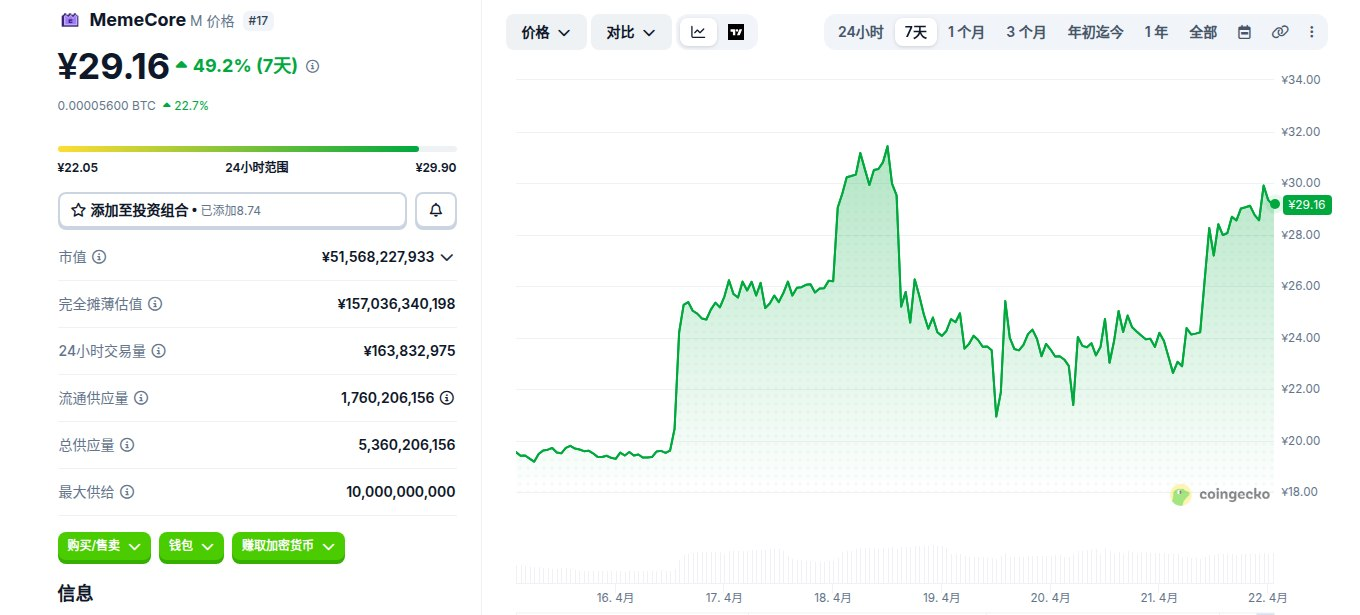Viewport: 1360px width, 615px height.
Task: Select the 年初迄今 time range tab
Action: 1096,32
